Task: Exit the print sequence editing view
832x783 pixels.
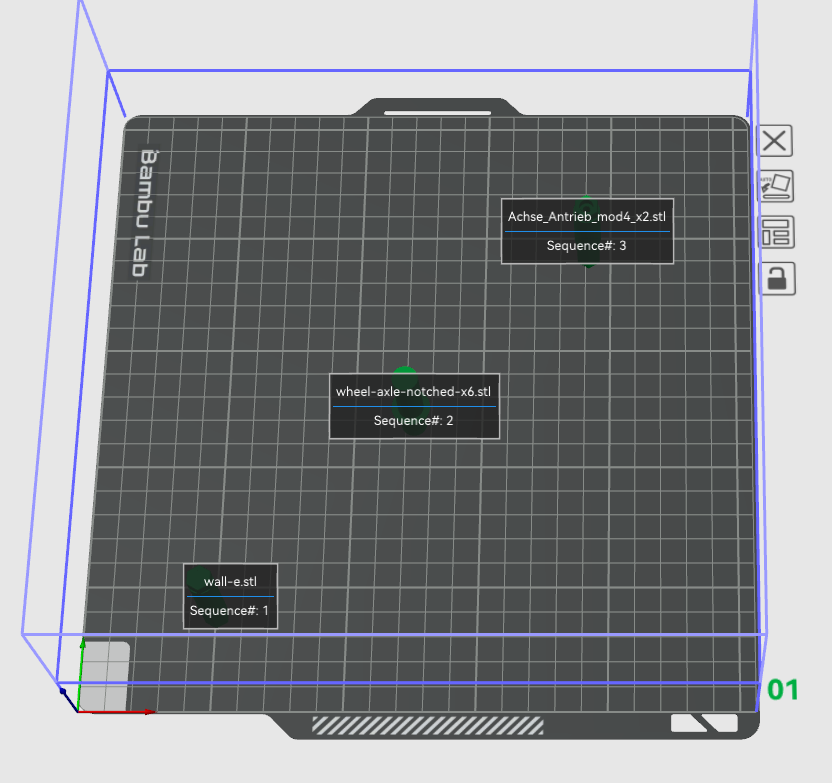Action: coord(774,140)
